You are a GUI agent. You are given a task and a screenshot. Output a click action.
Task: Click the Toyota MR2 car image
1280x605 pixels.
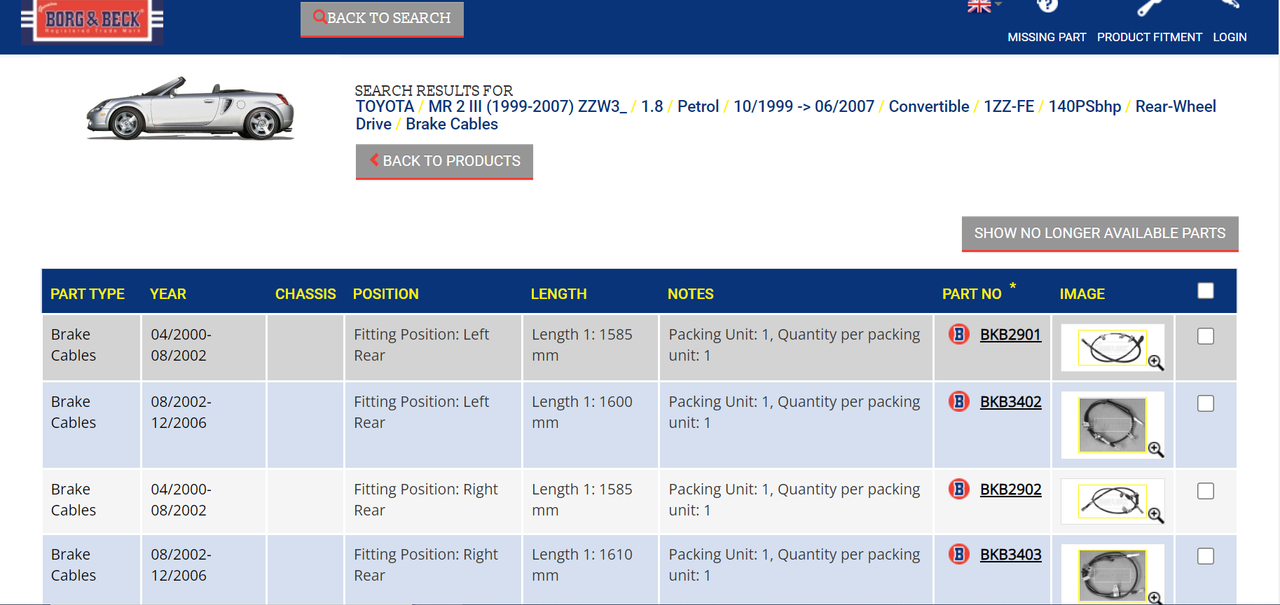tap(189, 108)
